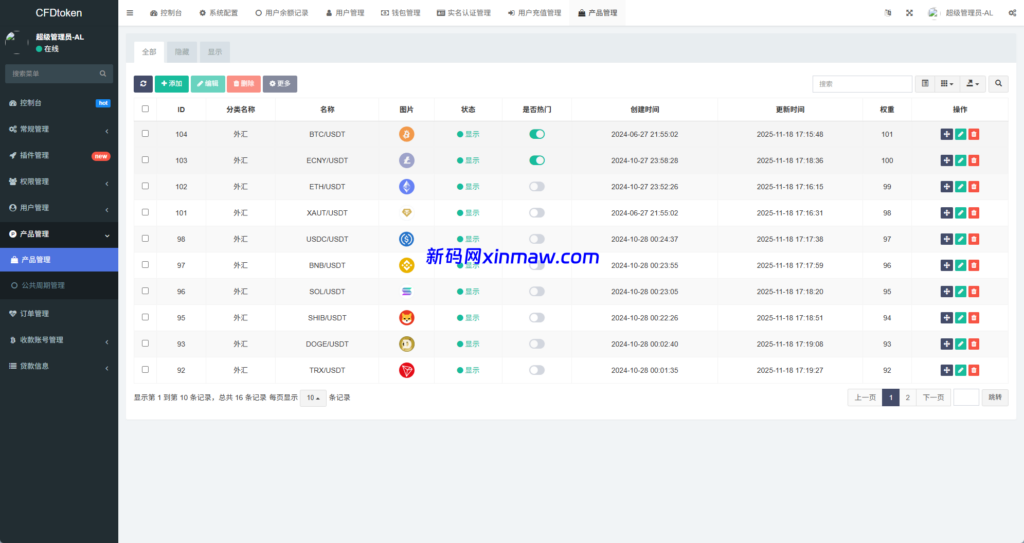The width and height of the screenshot is (1024, 543).
Task: Delete the TRX/USDT row
Action: 974,370
